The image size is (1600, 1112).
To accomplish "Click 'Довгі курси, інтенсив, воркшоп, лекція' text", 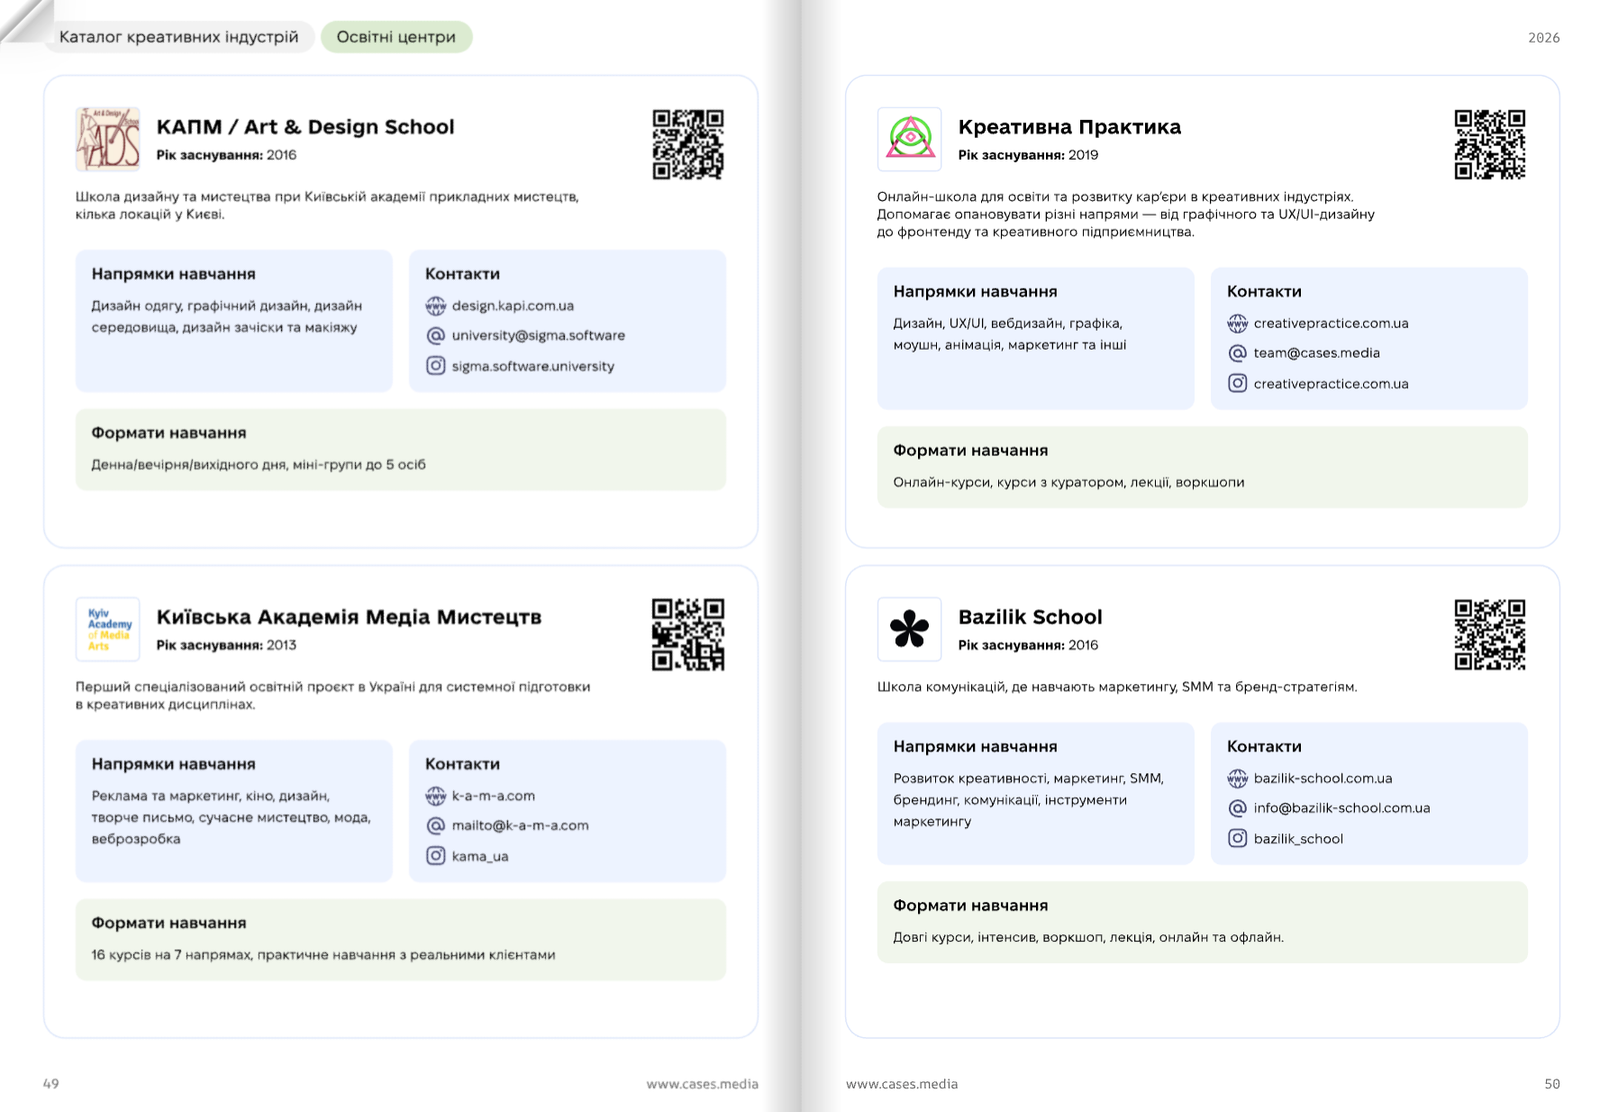I will [x=1088, y=937].
